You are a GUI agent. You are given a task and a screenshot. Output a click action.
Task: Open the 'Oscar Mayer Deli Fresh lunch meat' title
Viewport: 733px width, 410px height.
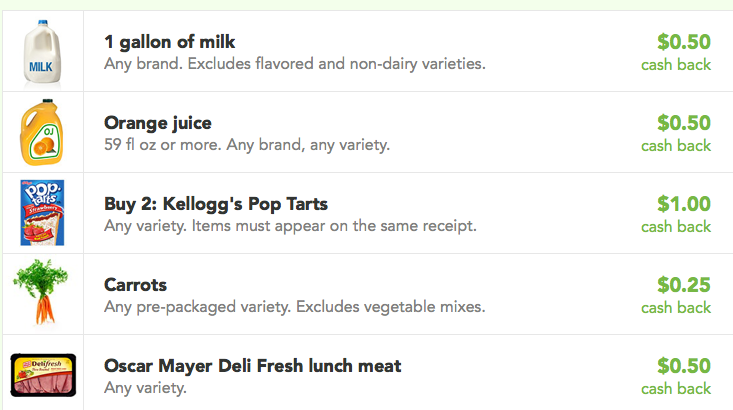(x=252, y=366)
